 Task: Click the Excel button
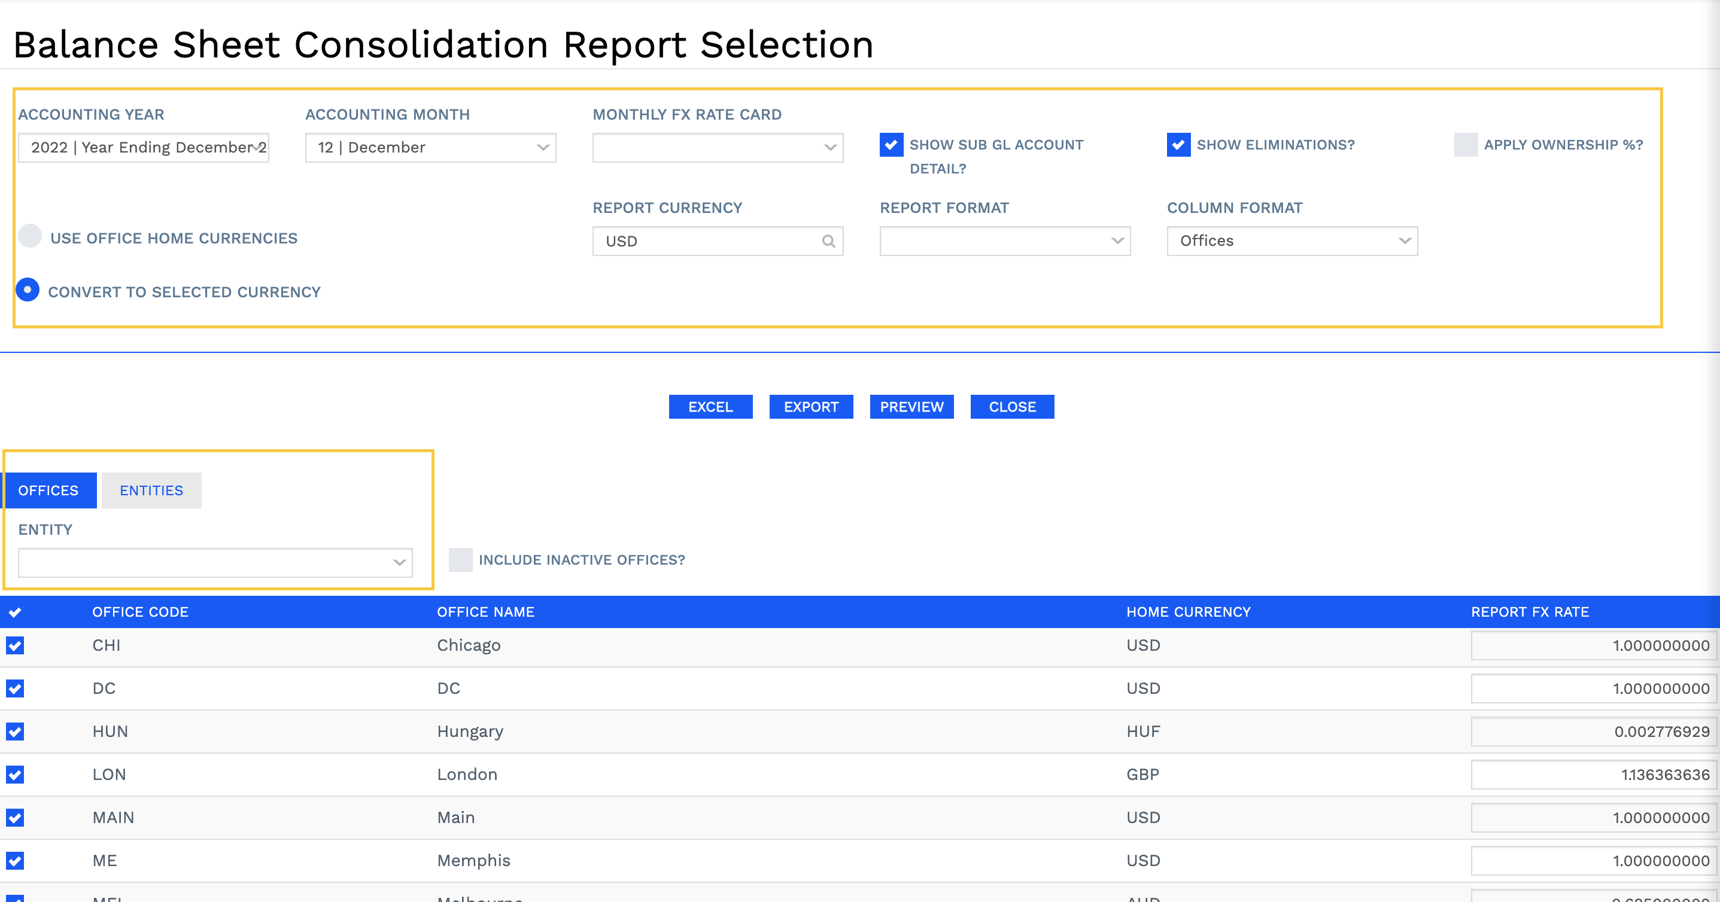710,406
